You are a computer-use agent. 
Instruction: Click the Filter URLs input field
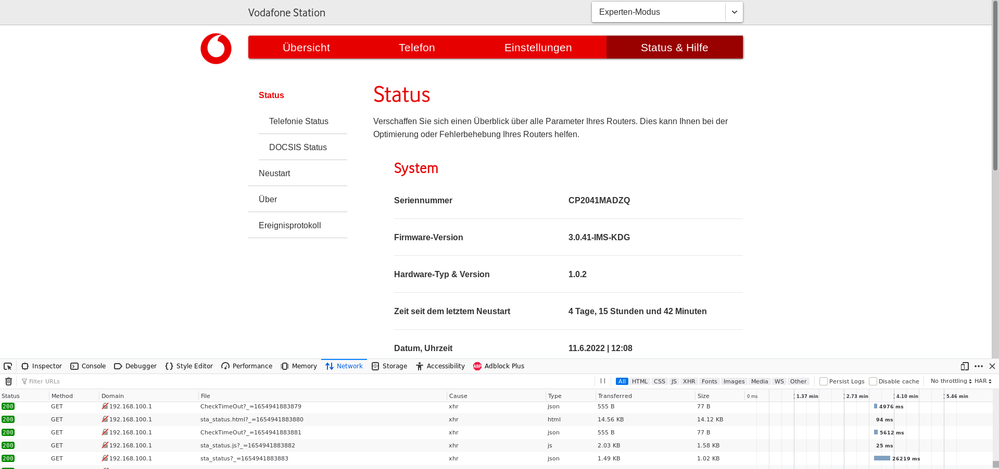(306, 381)
